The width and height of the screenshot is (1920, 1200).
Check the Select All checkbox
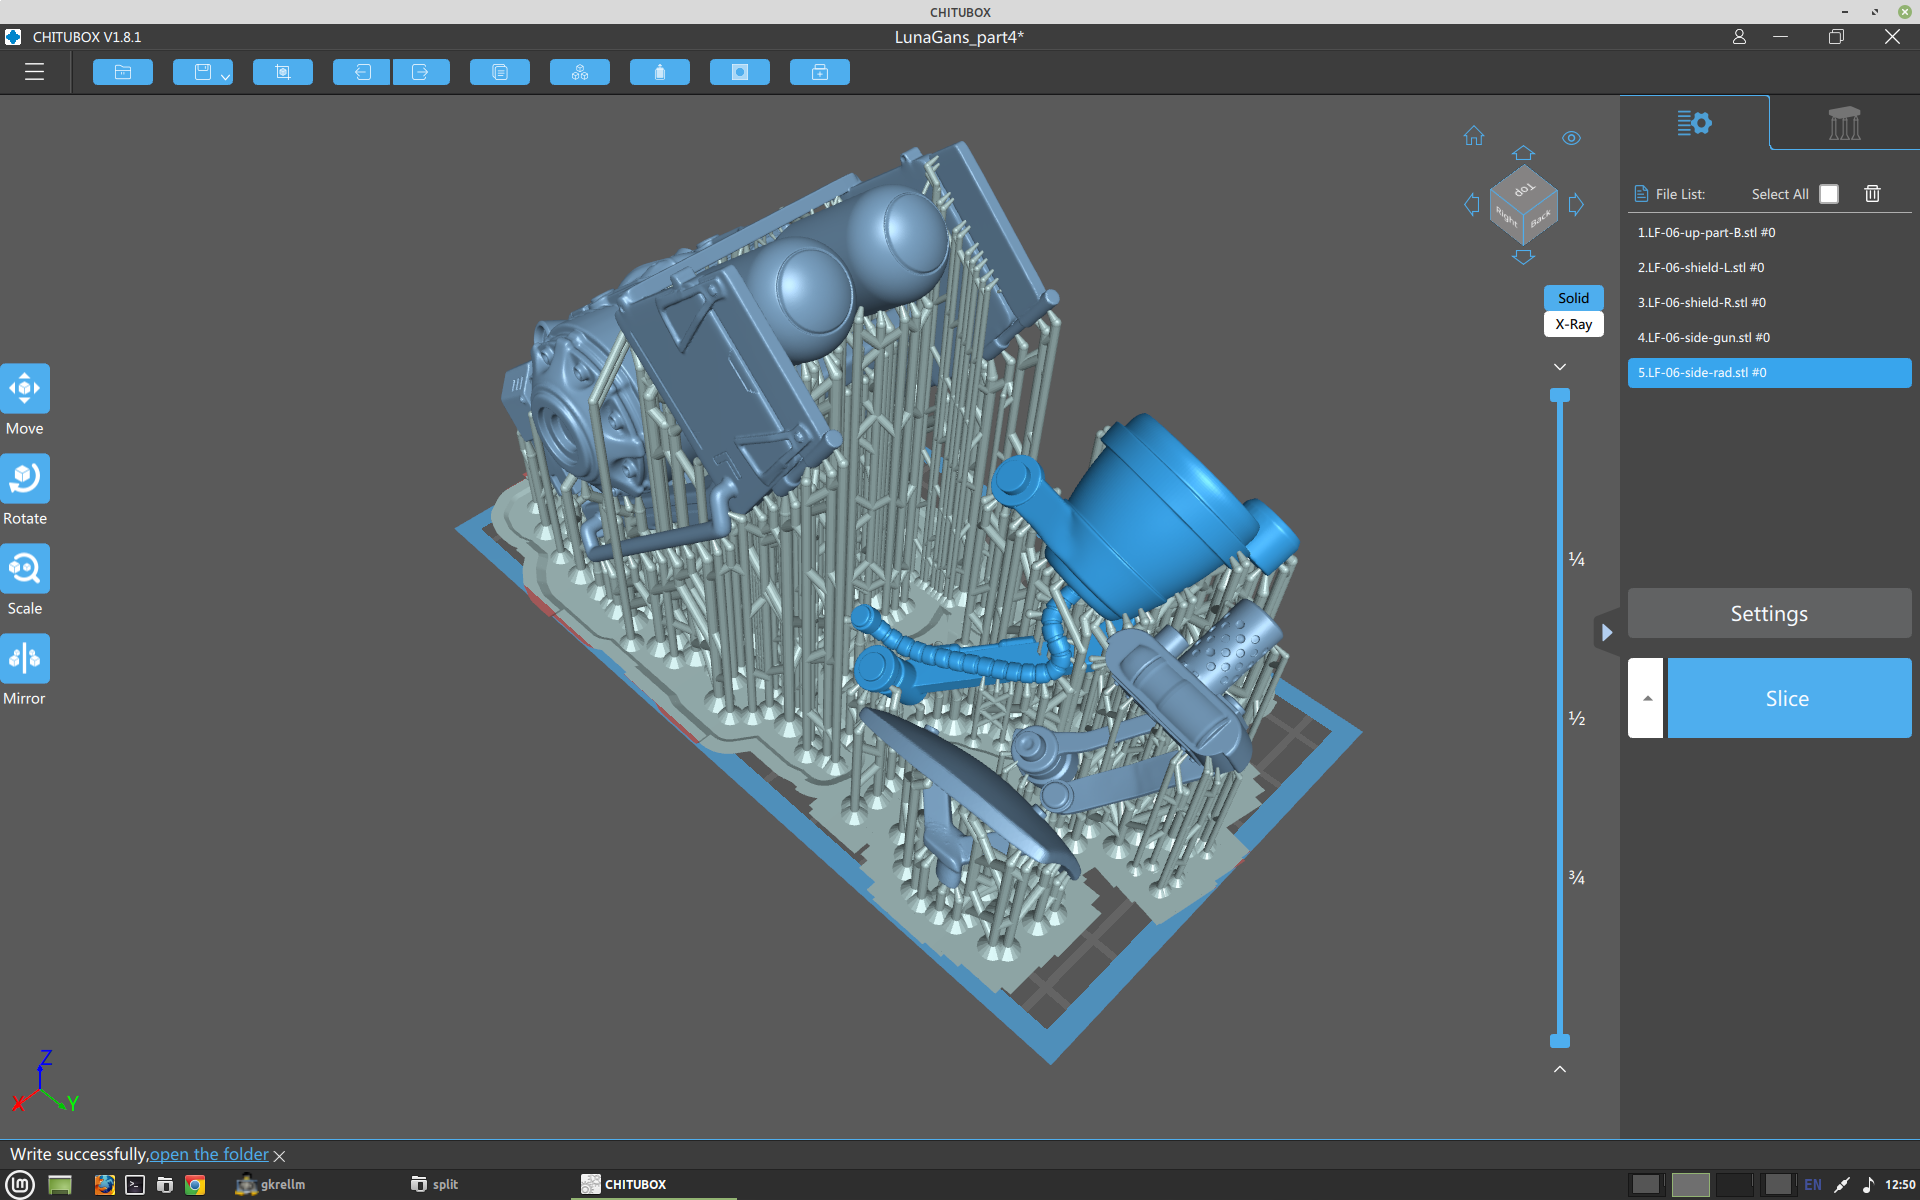click(x=1828, y=194)
